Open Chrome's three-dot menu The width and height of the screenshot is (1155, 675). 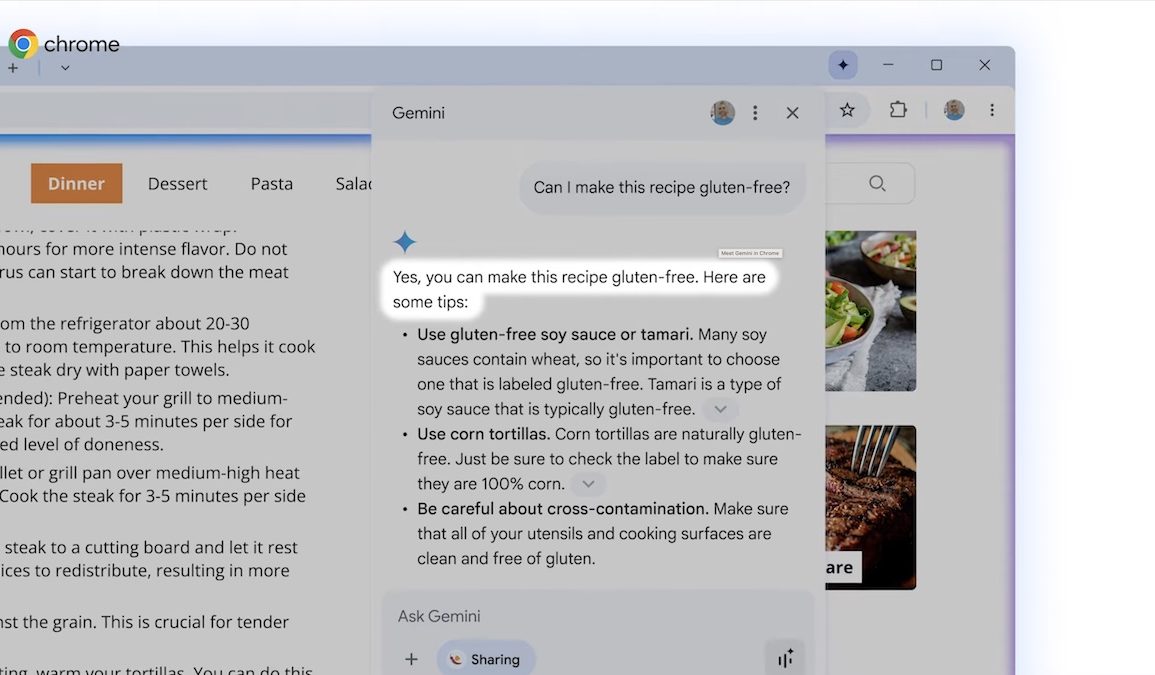(991, 110)
